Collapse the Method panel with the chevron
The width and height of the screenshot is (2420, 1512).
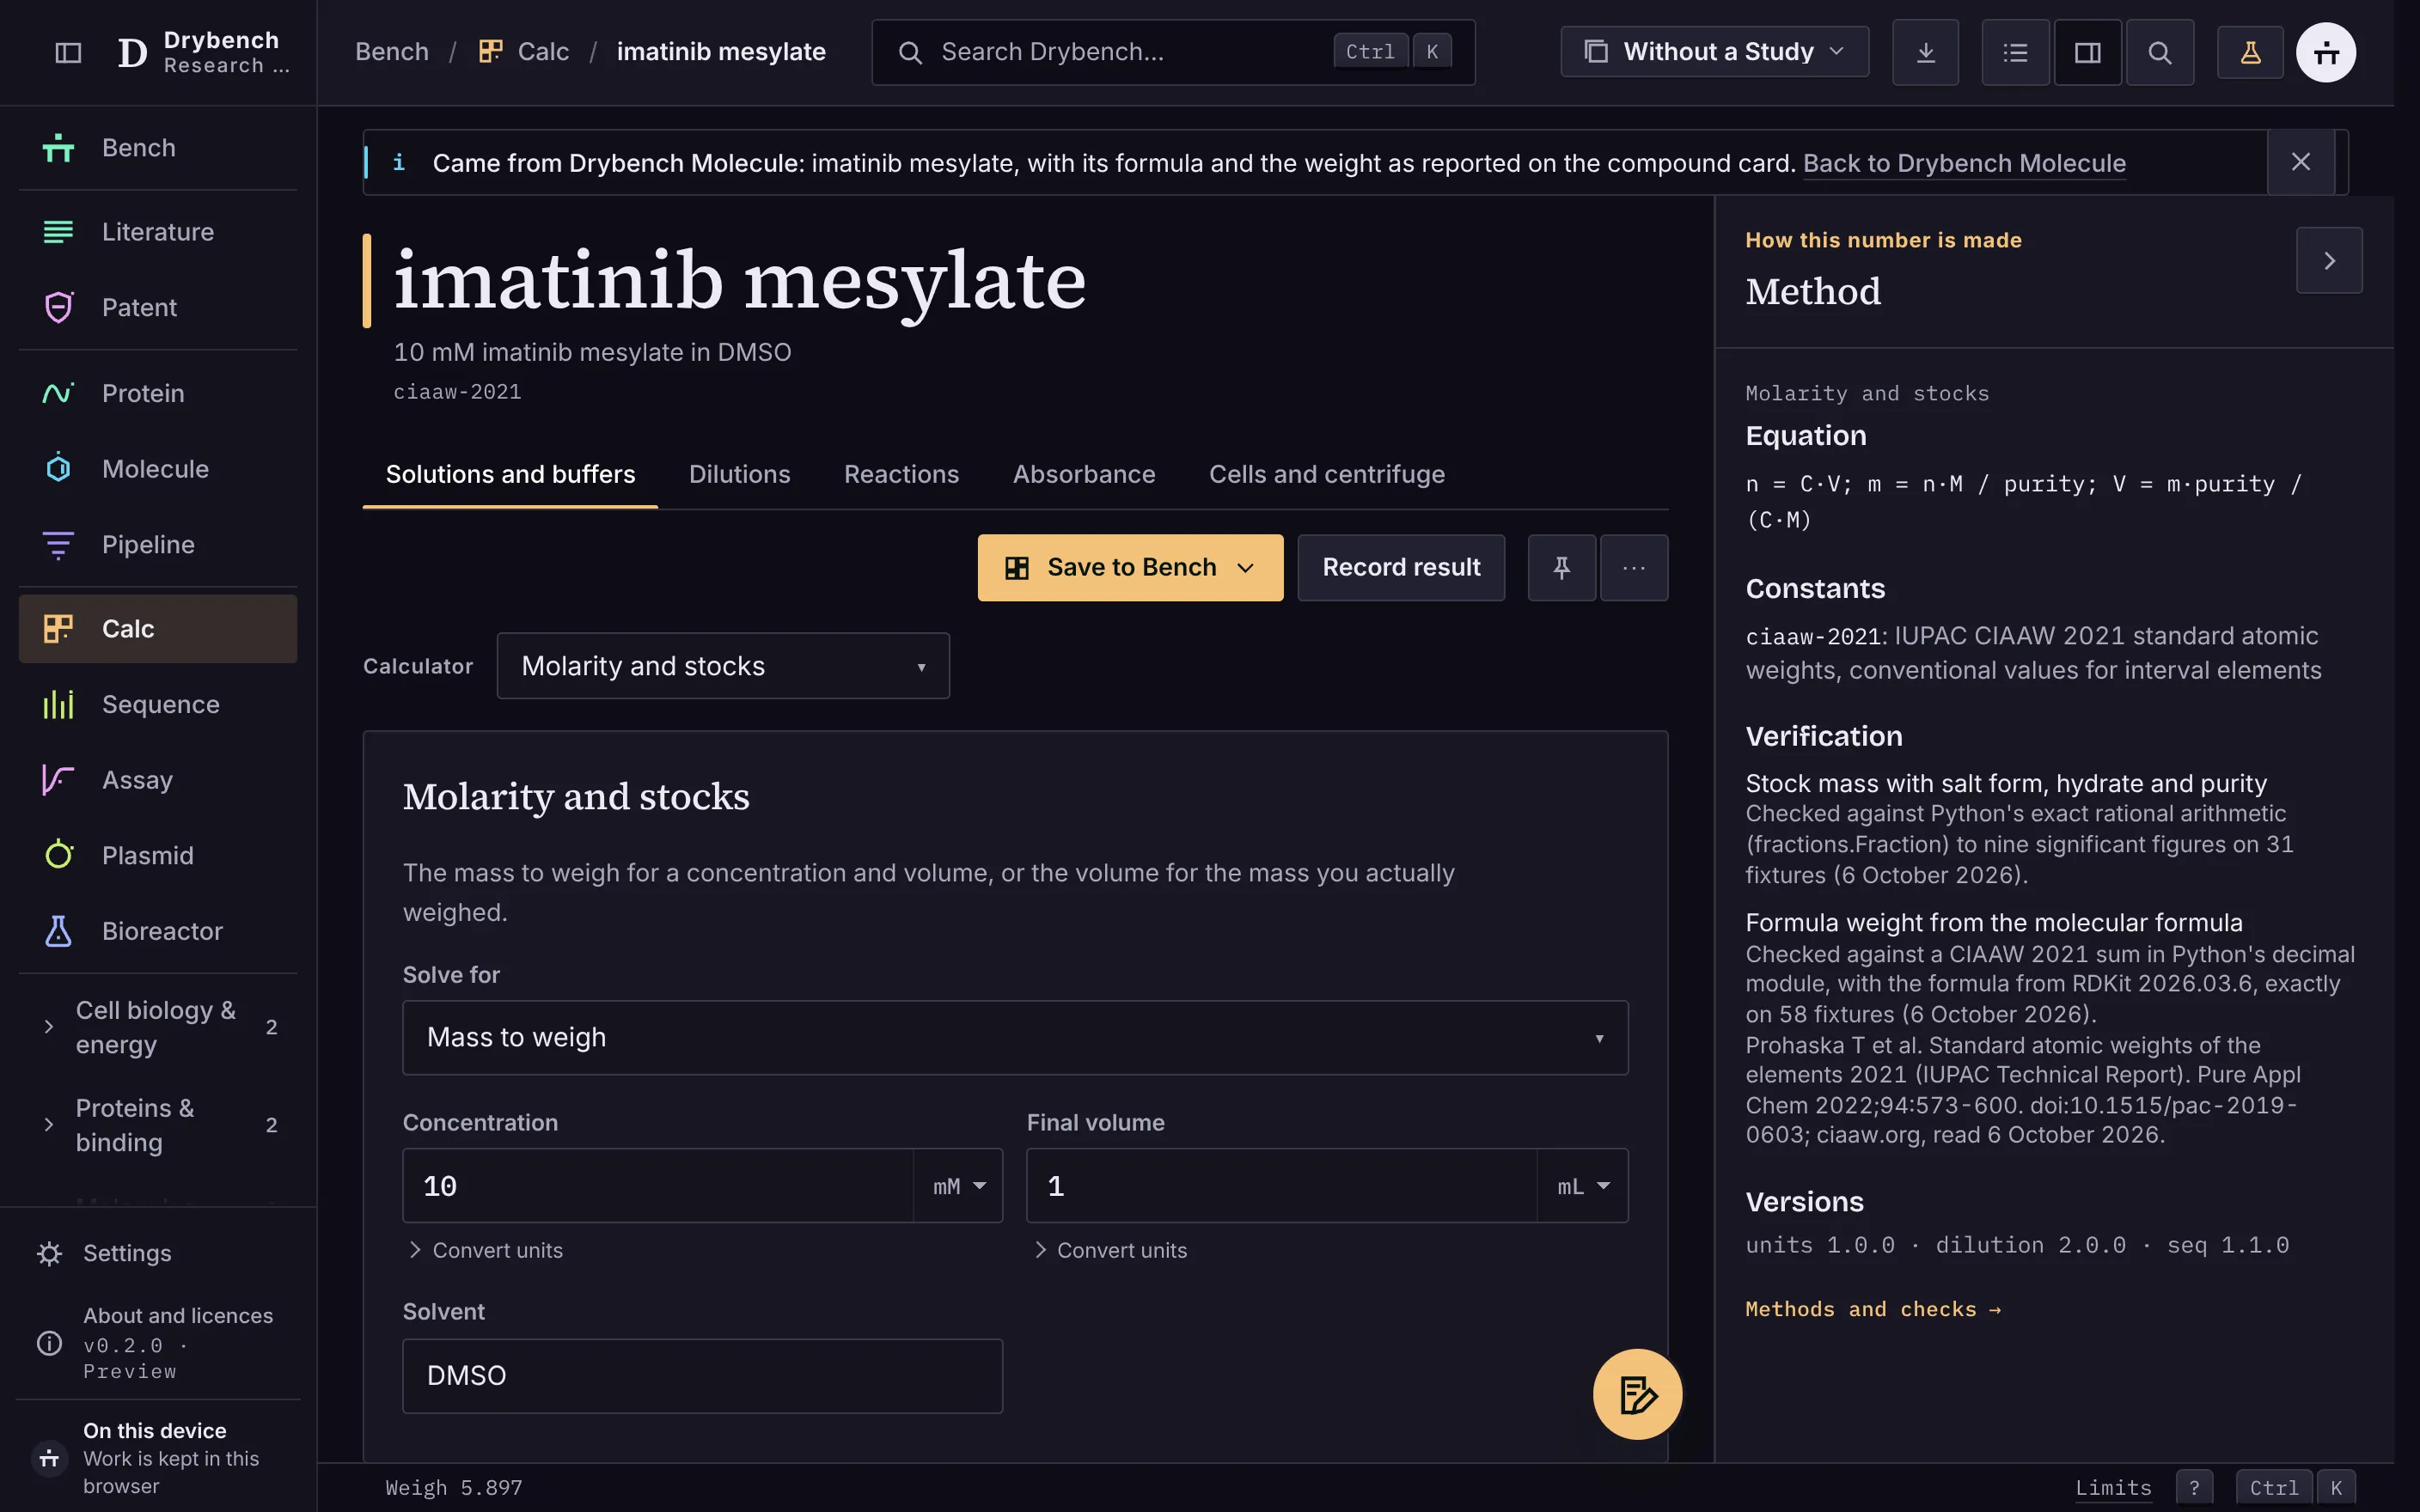pyautogui.click(x=2329, y=260)
